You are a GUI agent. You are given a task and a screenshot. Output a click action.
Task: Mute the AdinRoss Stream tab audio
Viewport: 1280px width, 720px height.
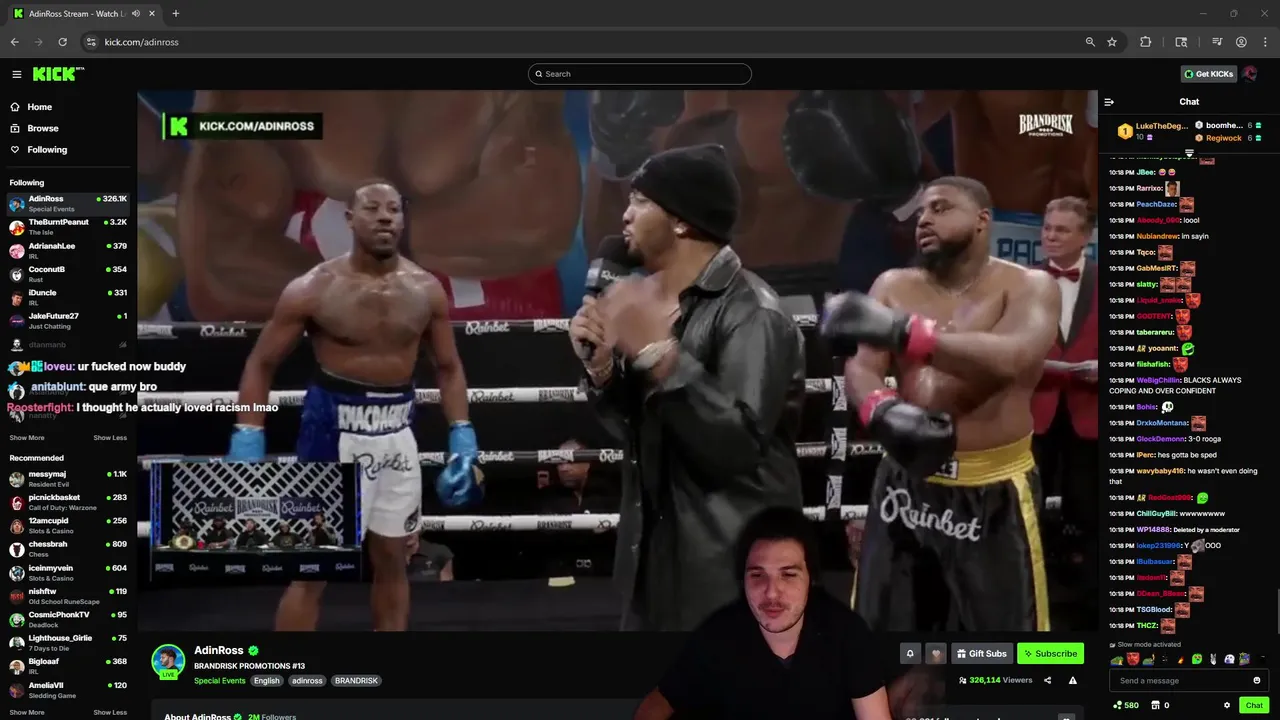pyautogui.click(x=135, y=14)
